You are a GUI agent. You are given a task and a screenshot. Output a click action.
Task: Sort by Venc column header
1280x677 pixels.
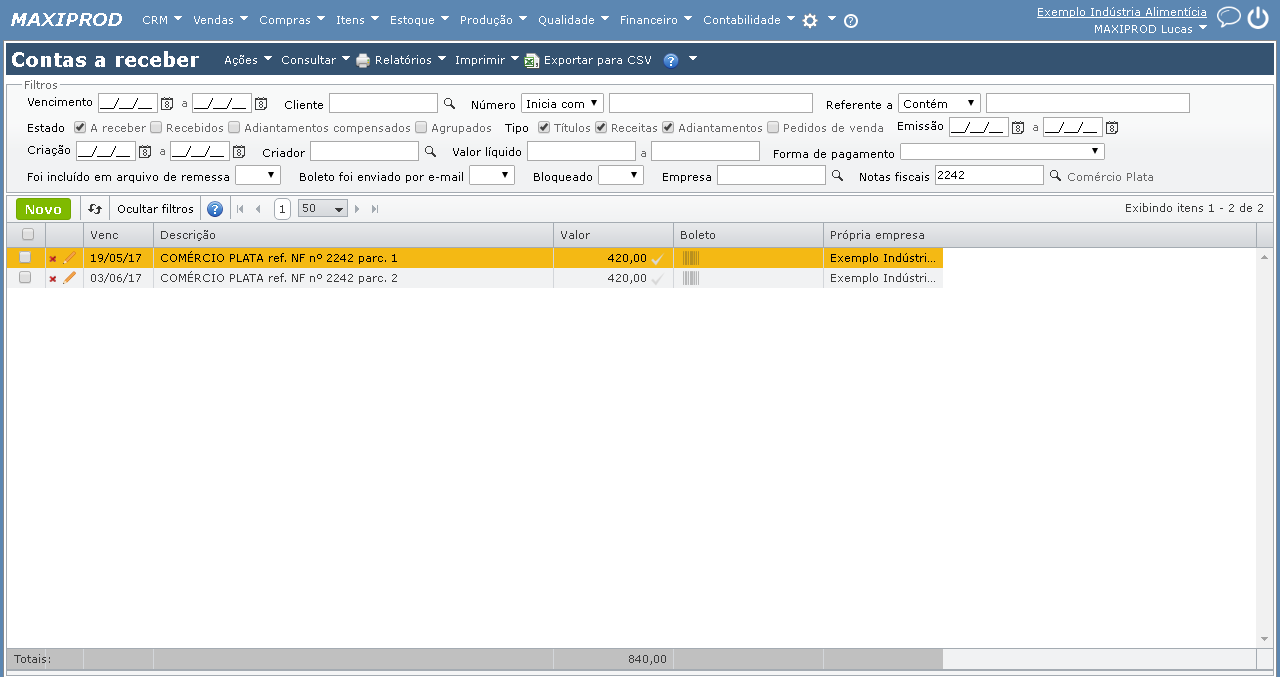pos(118,235)
